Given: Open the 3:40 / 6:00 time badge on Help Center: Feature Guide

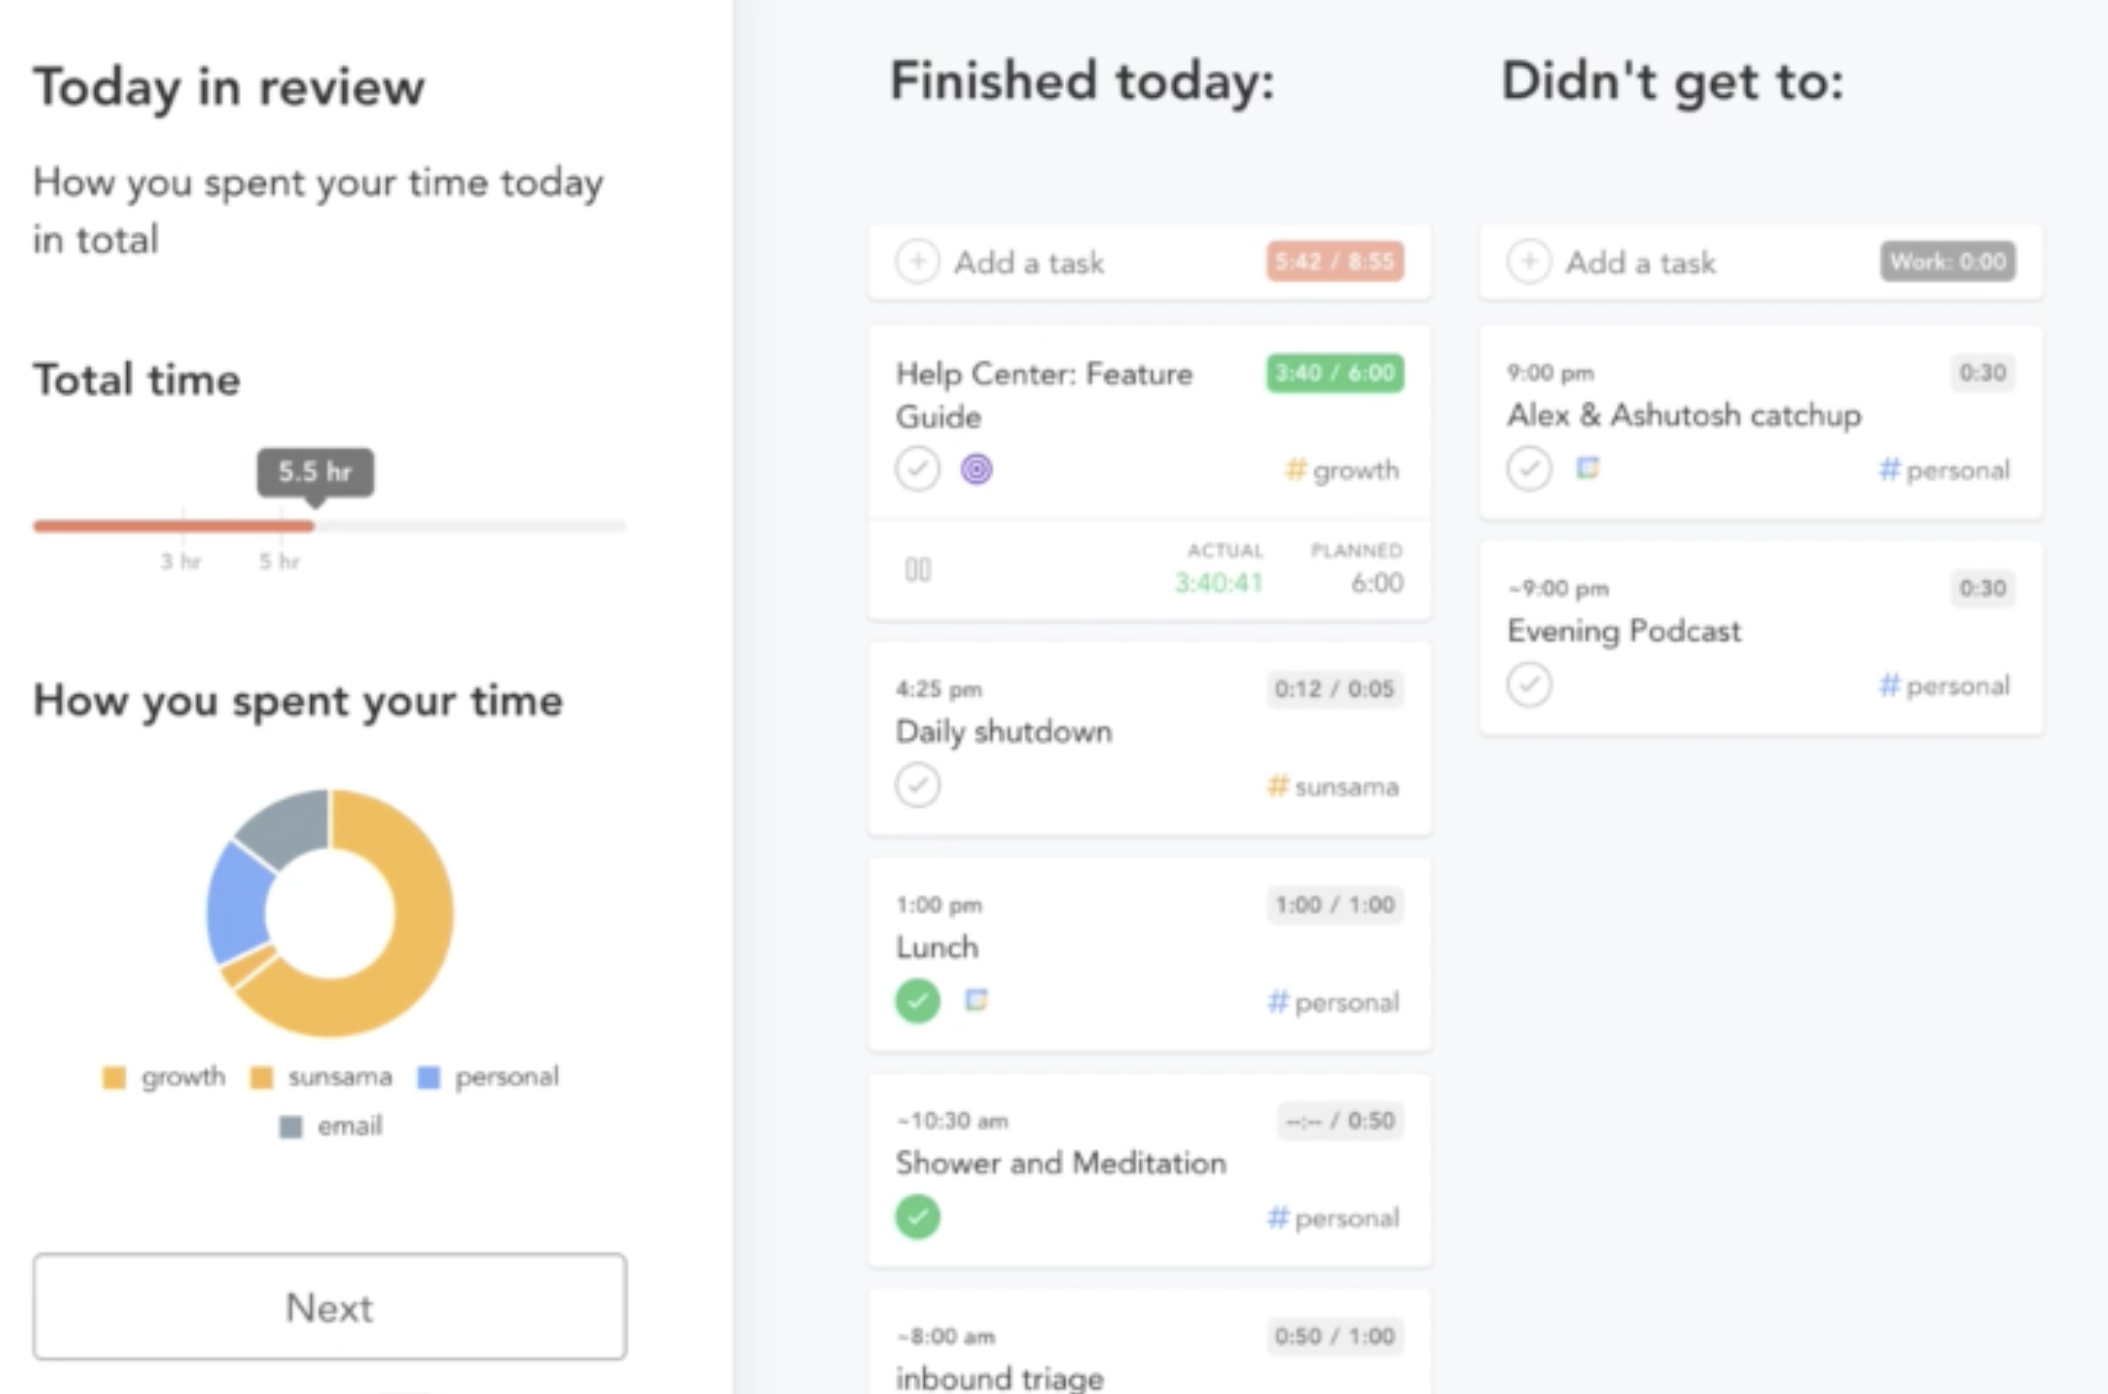Looking at the screenshot, I should tap(1334, 373).
